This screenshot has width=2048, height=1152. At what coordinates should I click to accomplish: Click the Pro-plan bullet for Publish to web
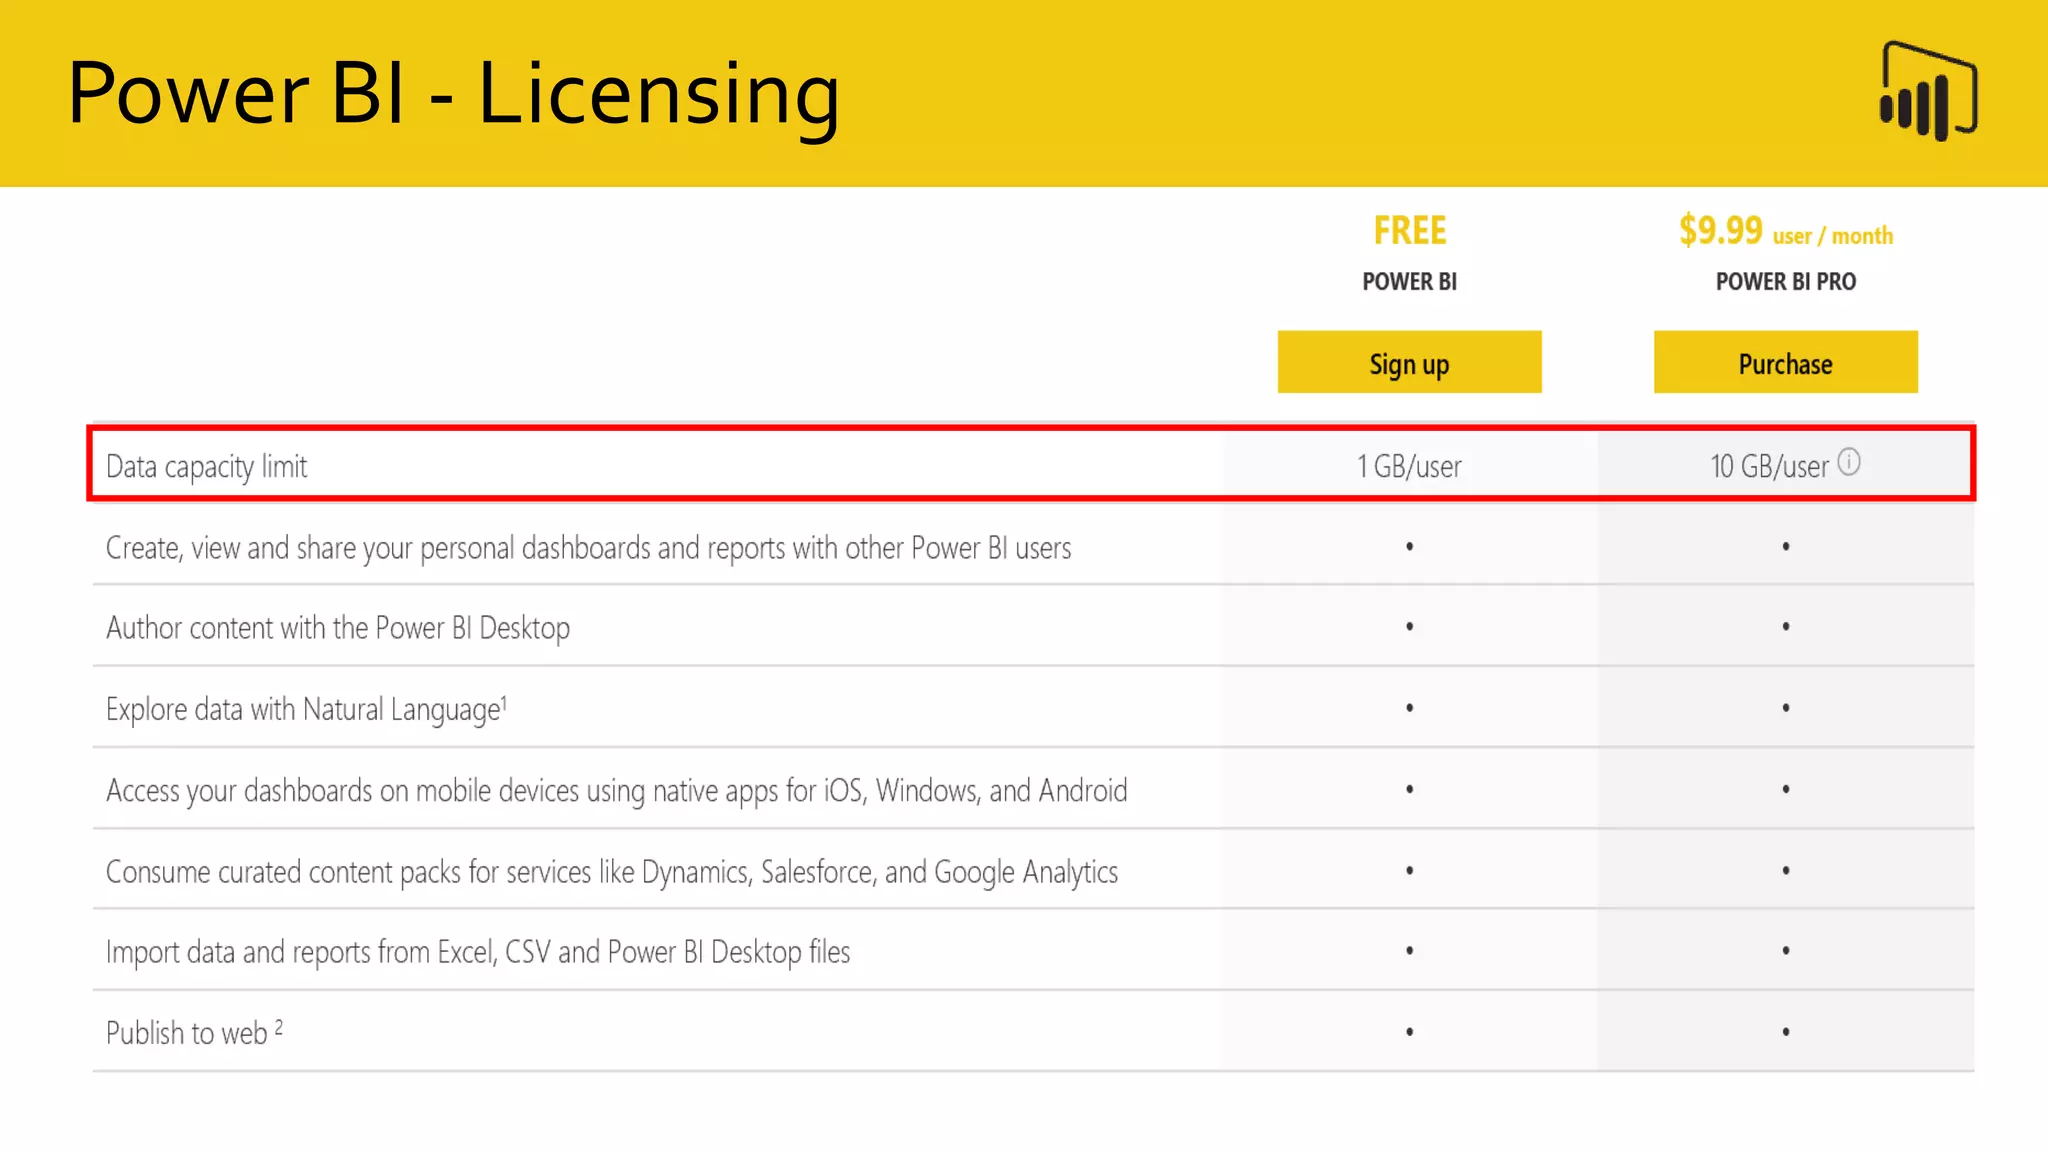click(x=1785, y=1032)
